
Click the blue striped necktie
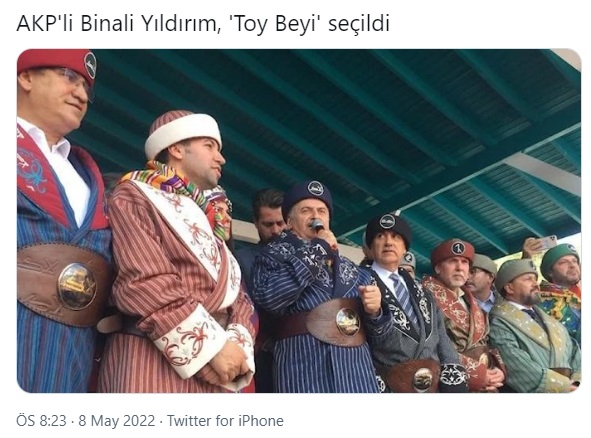(403, 296)
